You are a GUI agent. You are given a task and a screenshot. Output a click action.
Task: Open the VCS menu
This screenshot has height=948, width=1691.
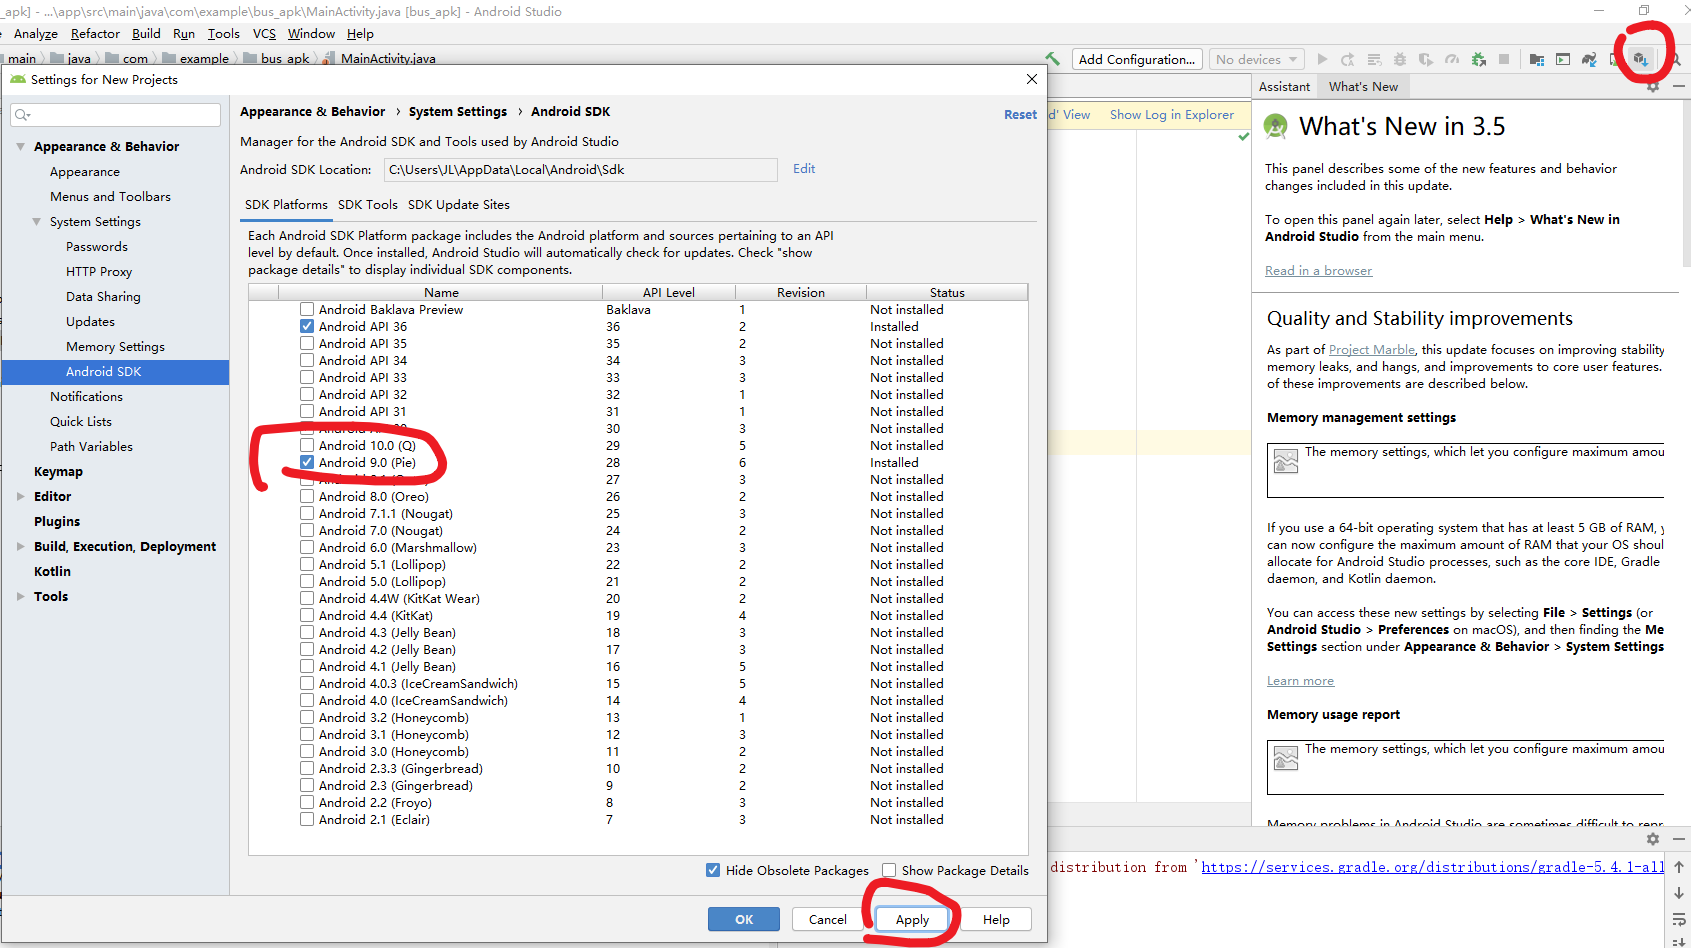tap(264, 33)
